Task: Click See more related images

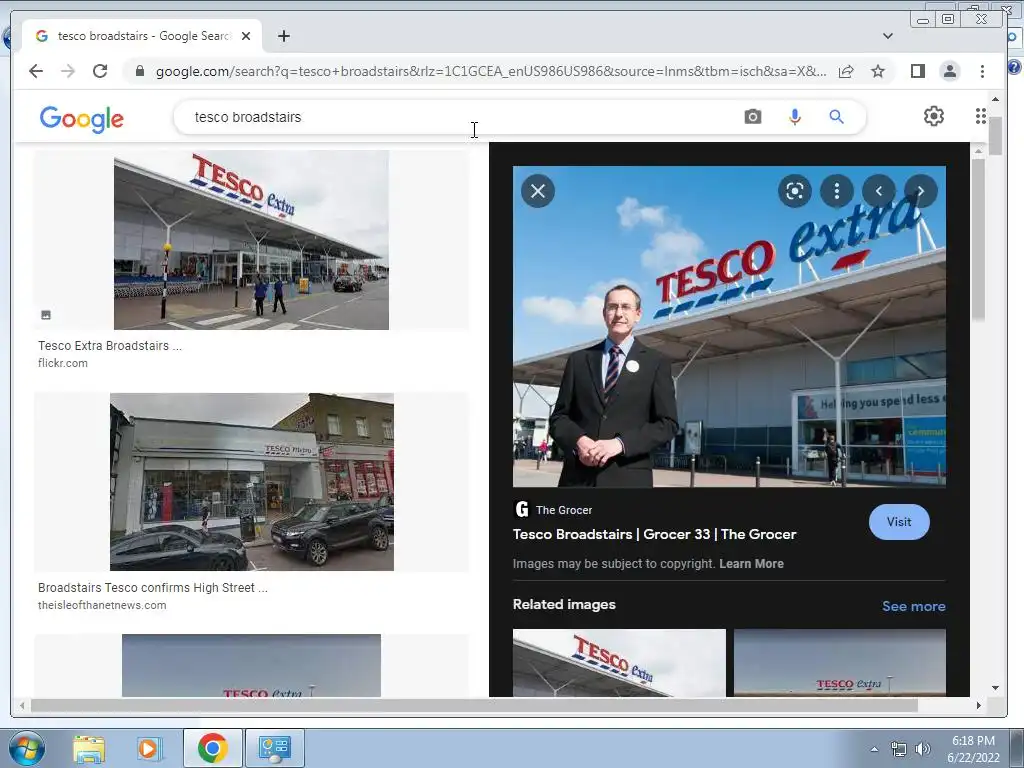Action: 914,606
